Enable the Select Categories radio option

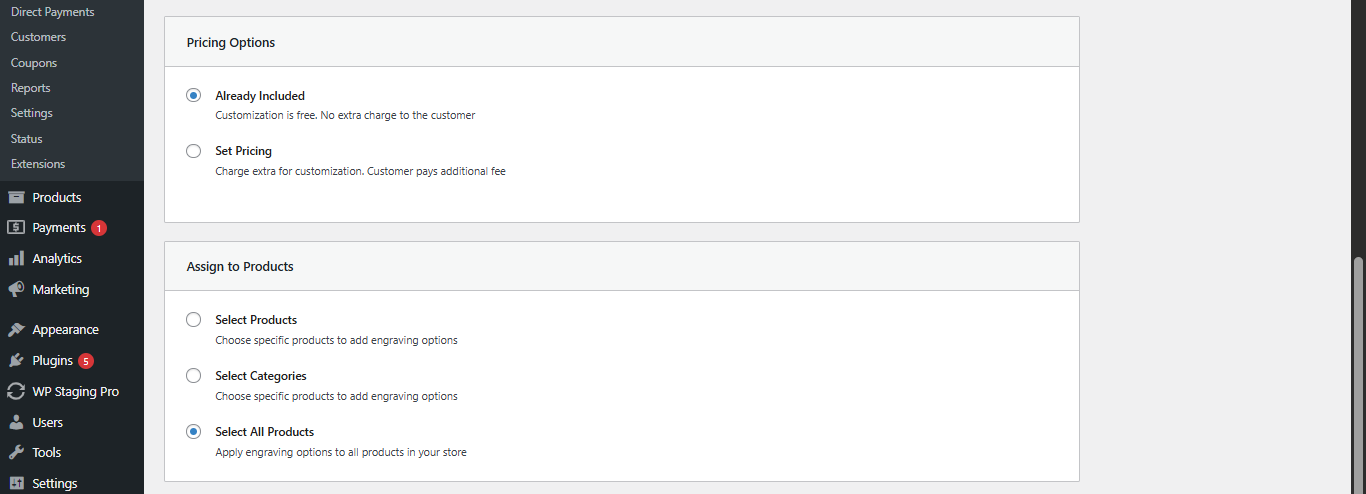[x=194, y=376]
